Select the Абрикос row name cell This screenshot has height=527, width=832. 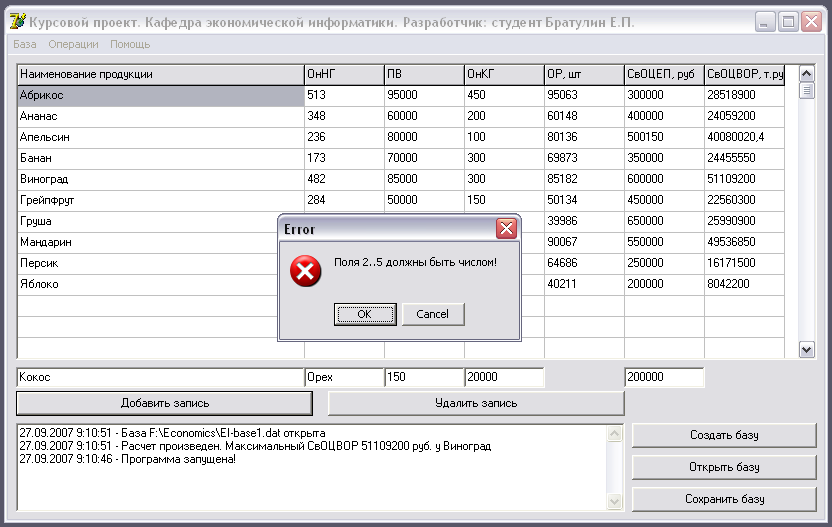(x=160, y=96)
